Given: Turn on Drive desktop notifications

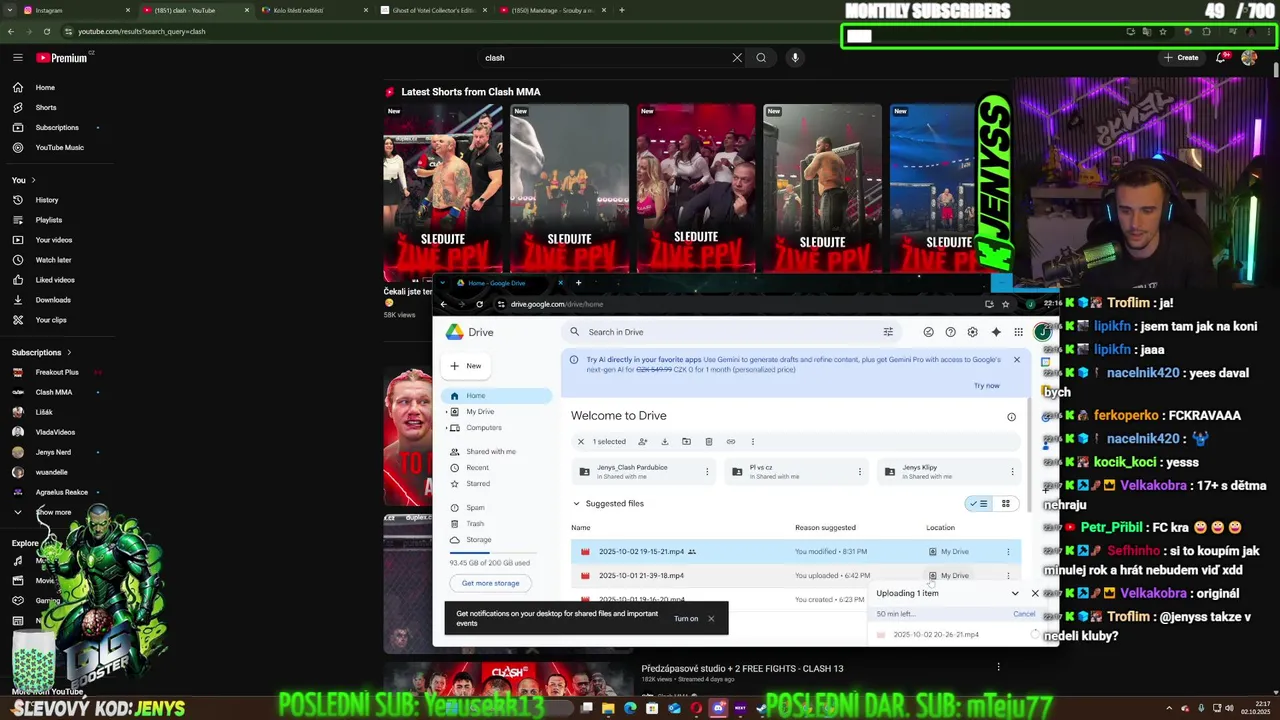Looking at the screenshot, I should tap(686, 618).
